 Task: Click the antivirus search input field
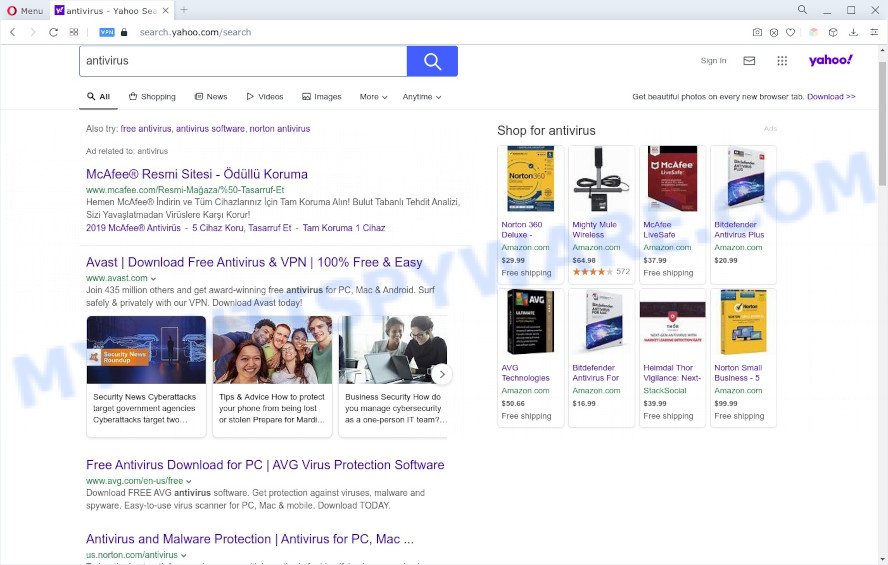[243, 61]
